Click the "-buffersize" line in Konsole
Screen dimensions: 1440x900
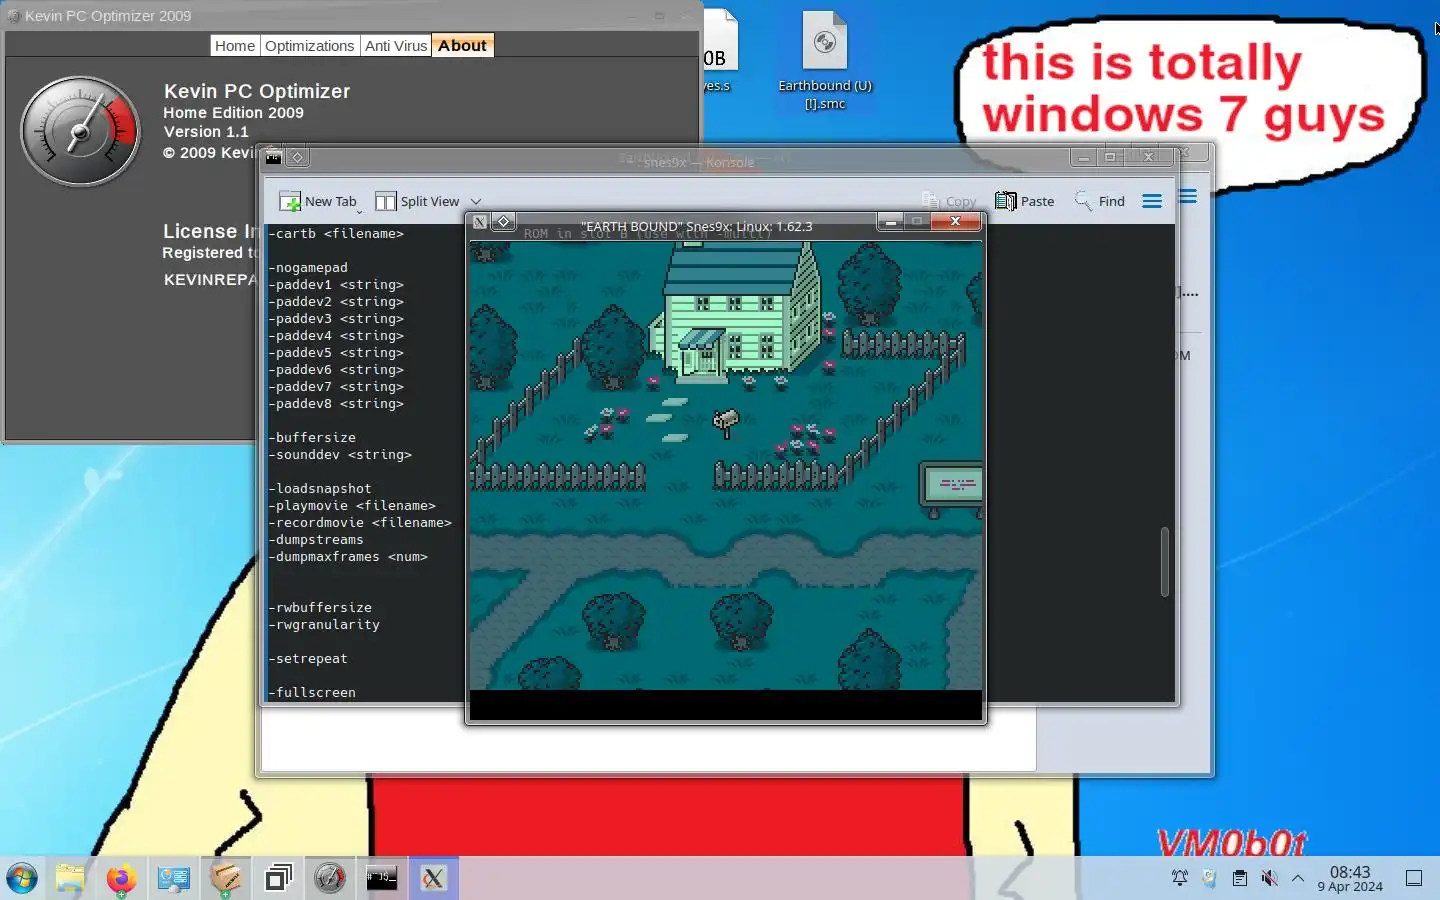pos(312,437)
